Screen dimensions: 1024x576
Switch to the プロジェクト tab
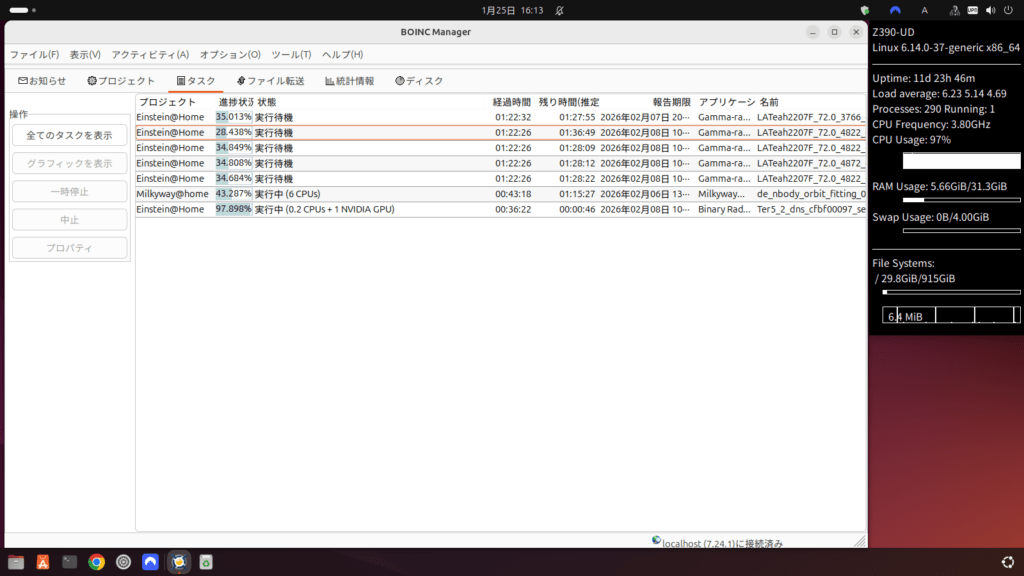(x=121, y=81)
